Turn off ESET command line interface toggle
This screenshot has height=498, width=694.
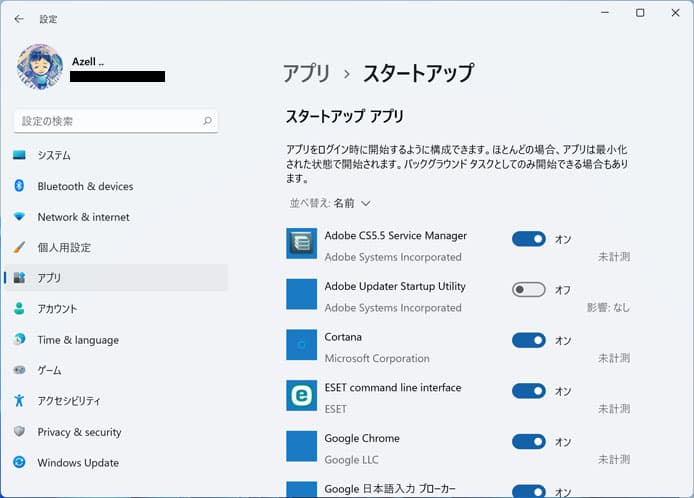[x=528, y=391]
